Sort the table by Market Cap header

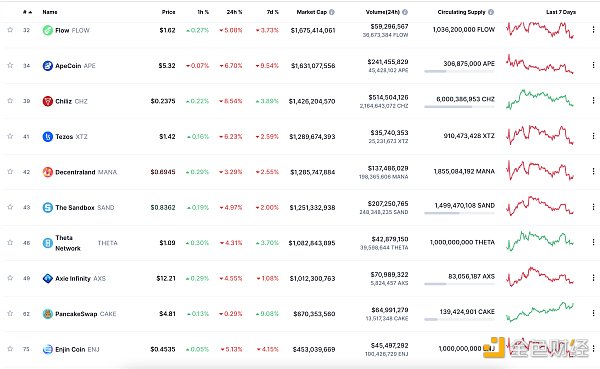tap(311, 12)
